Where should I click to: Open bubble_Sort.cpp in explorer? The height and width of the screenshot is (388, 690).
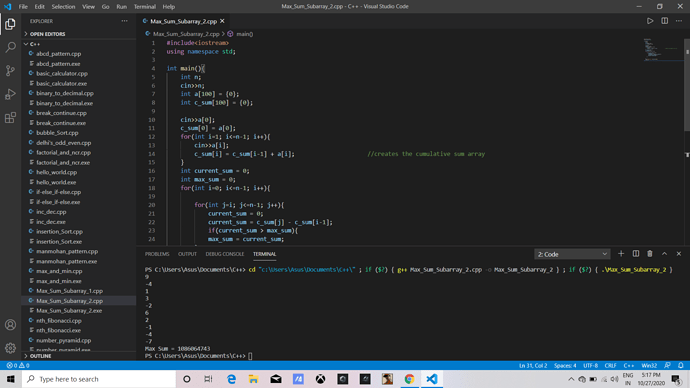click(x=57, y=132)
